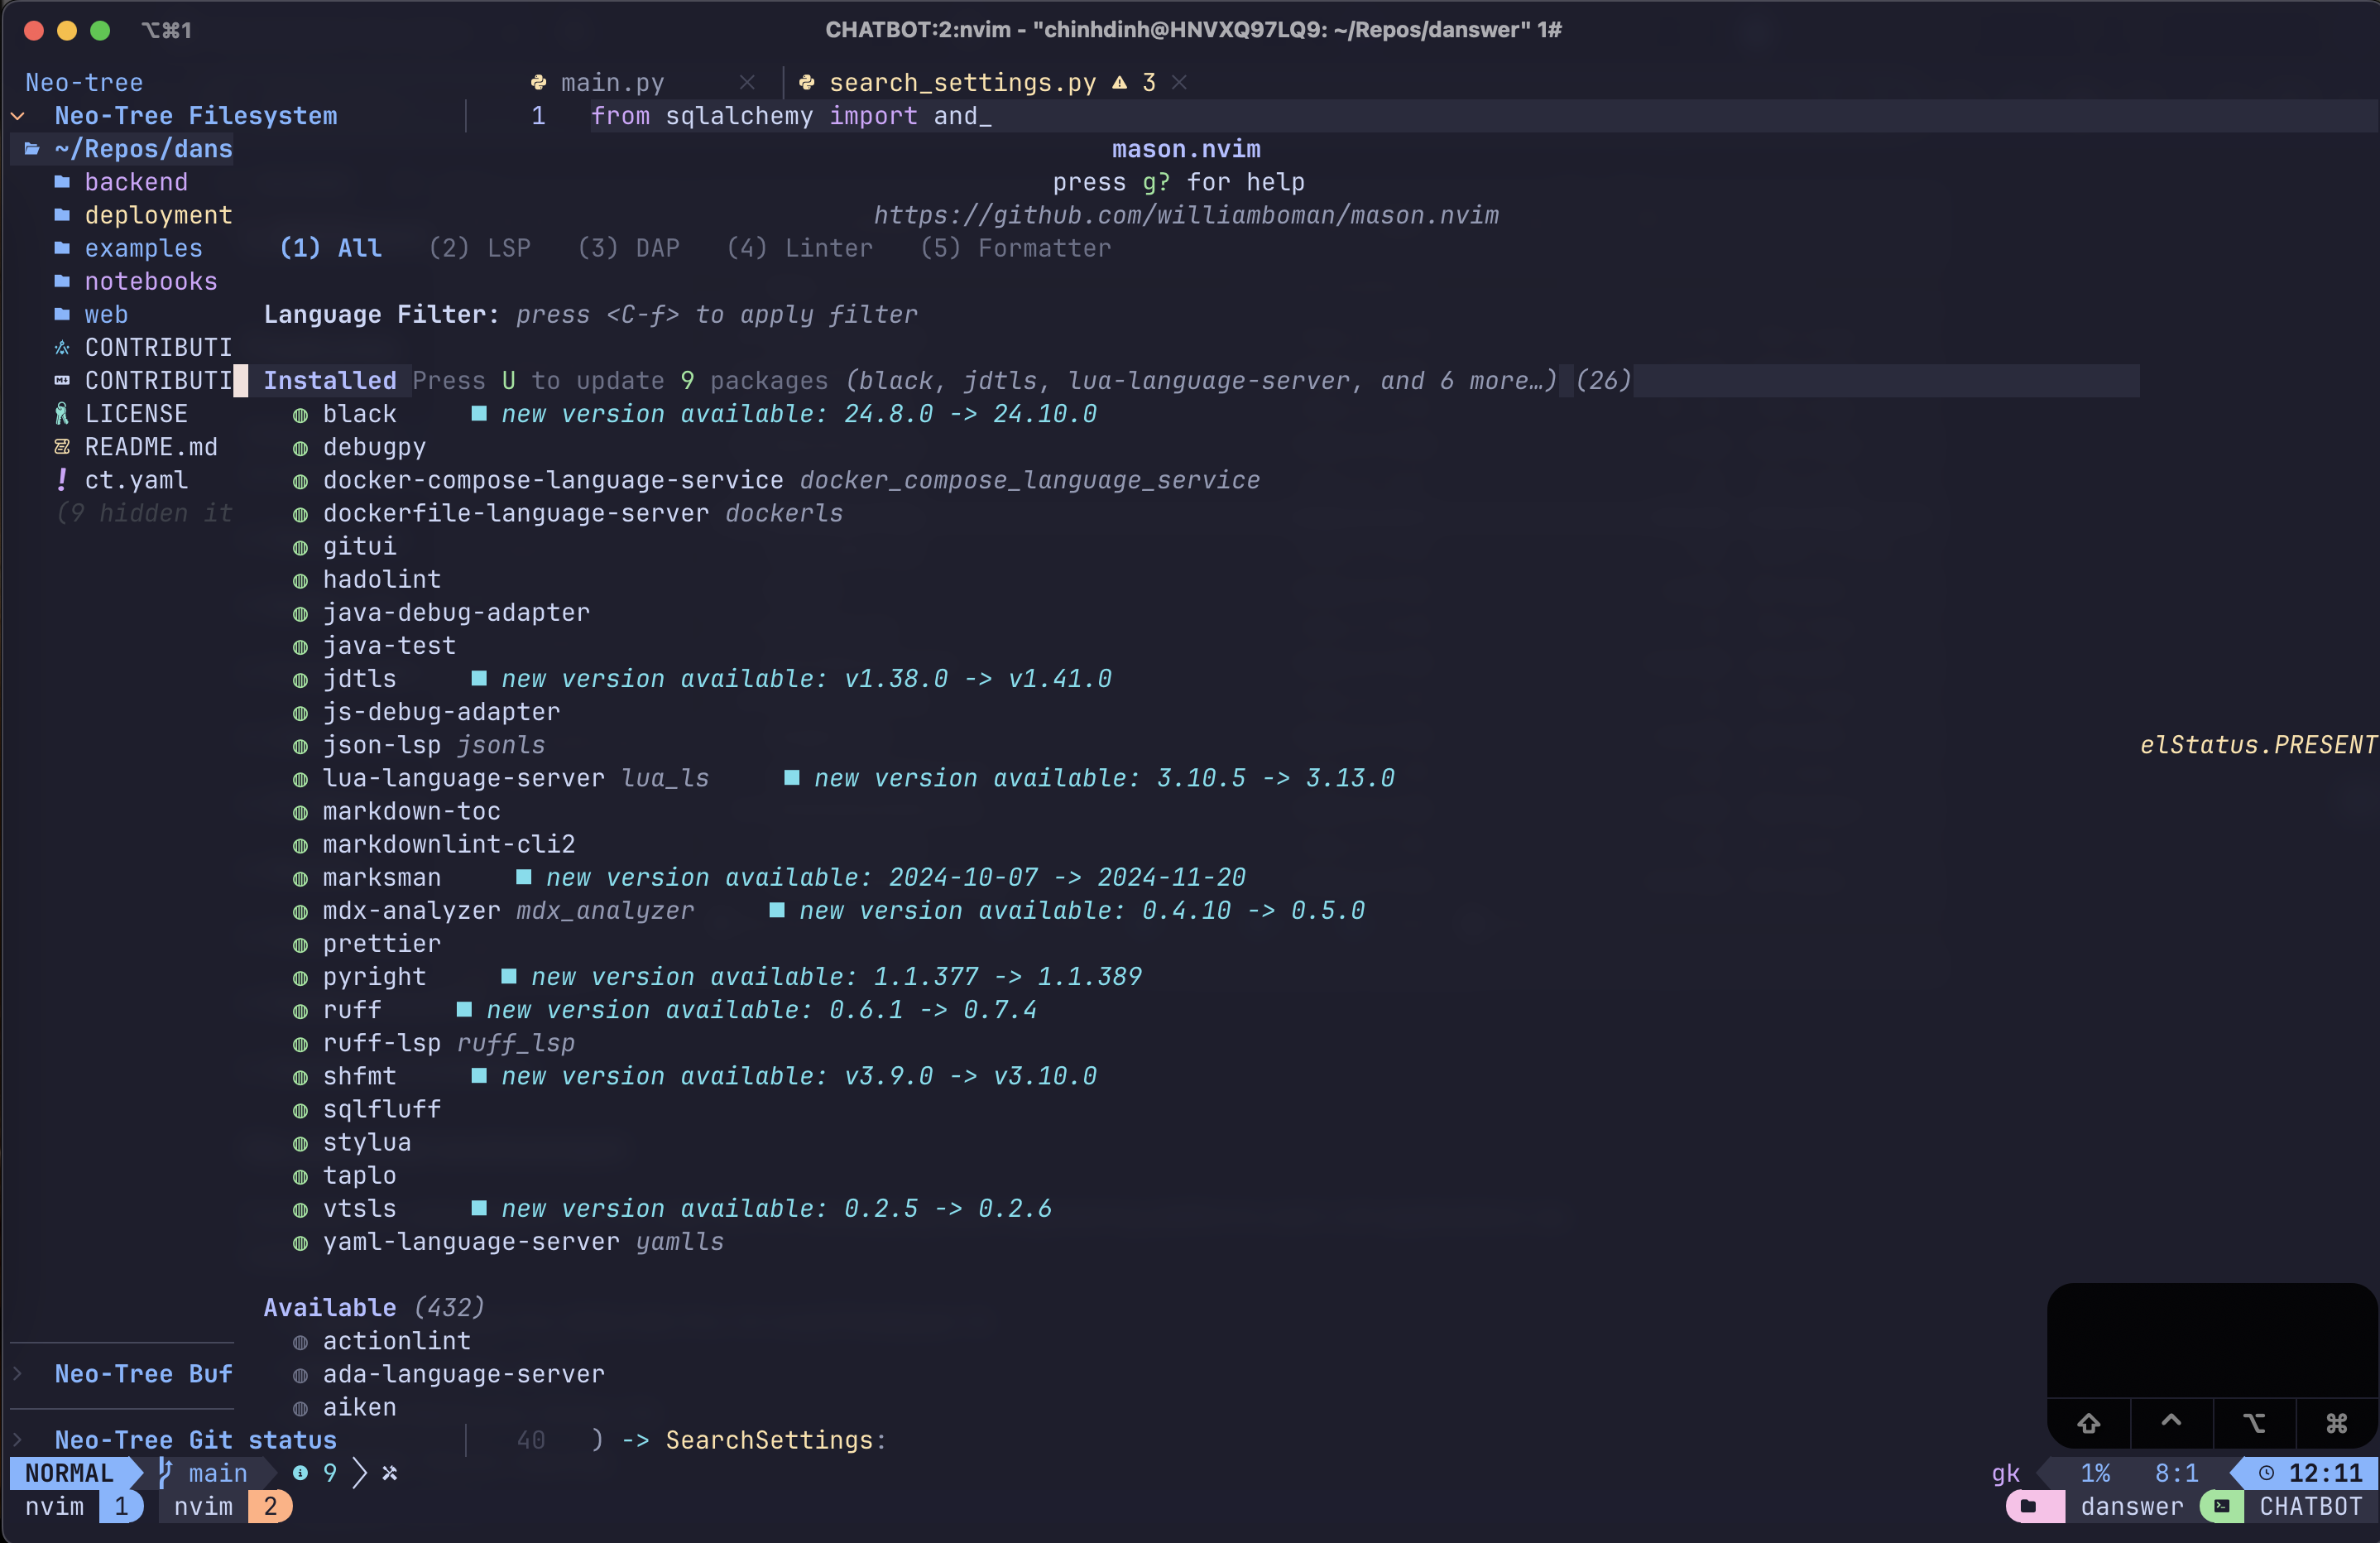Click the update-available square next to jdtls
Screen dimensions: 2380x1543
(479, 679)
